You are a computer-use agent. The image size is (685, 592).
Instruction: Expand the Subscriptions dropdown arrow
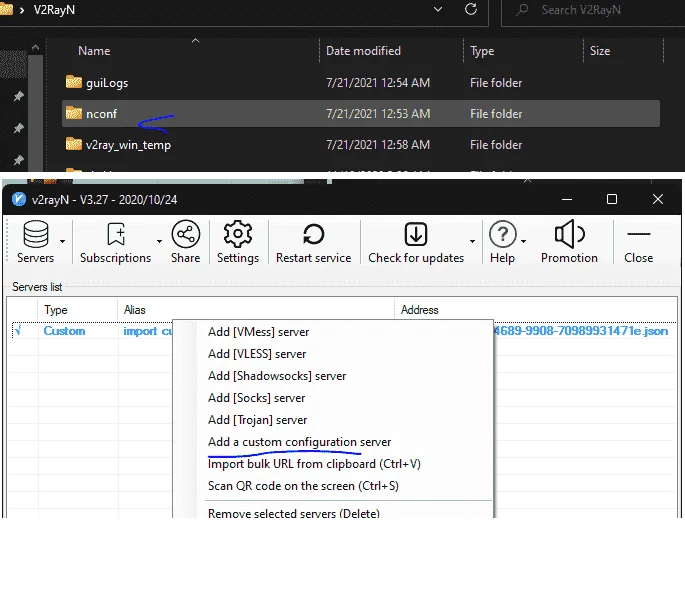pyautogui.click(x=159, y=241)
